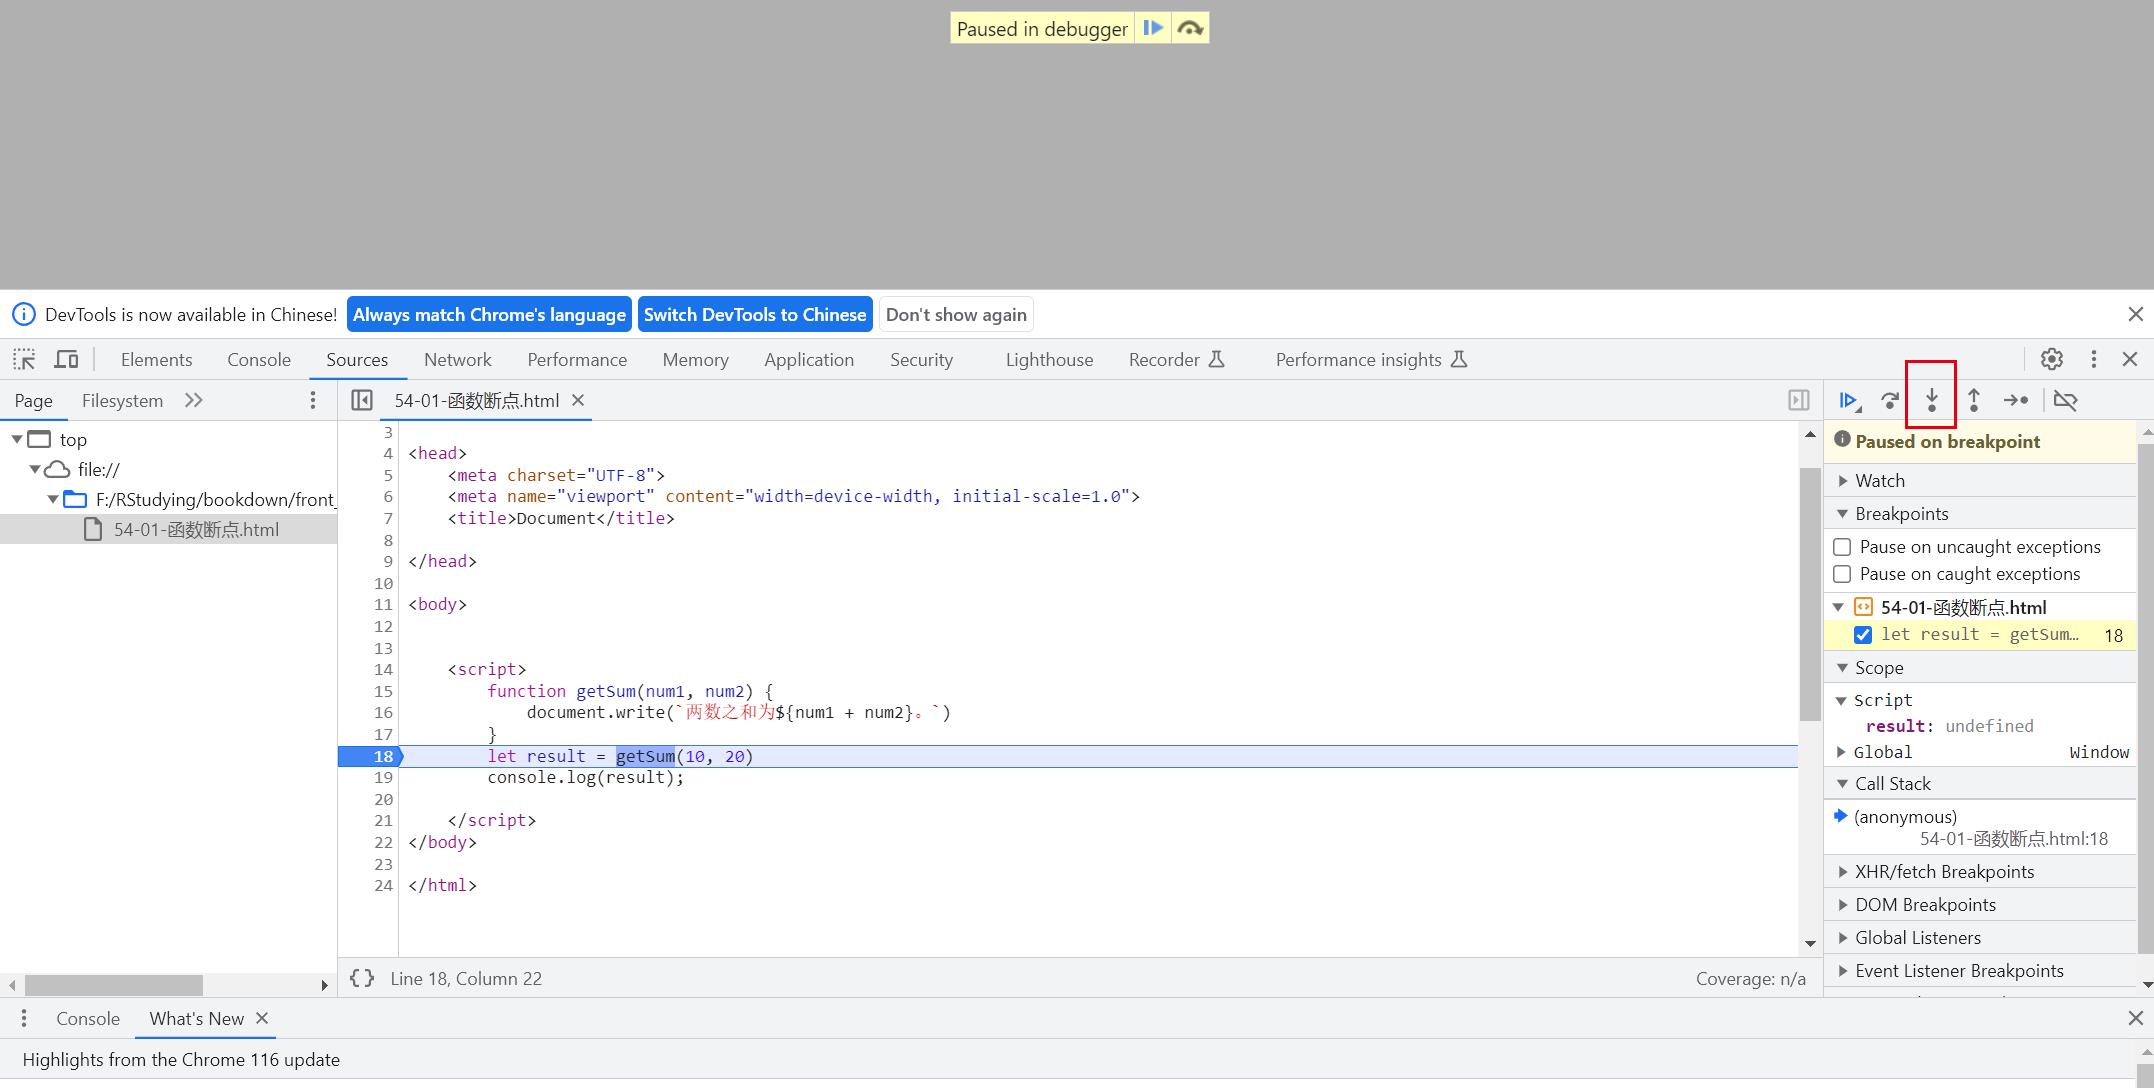
Task: Collapse the F:/RStudying folder node
Action: [x=53, y=499]
